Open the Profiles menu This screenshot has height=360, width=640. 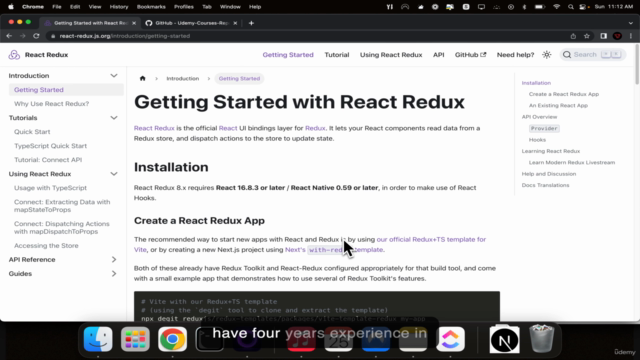point(184,7)
